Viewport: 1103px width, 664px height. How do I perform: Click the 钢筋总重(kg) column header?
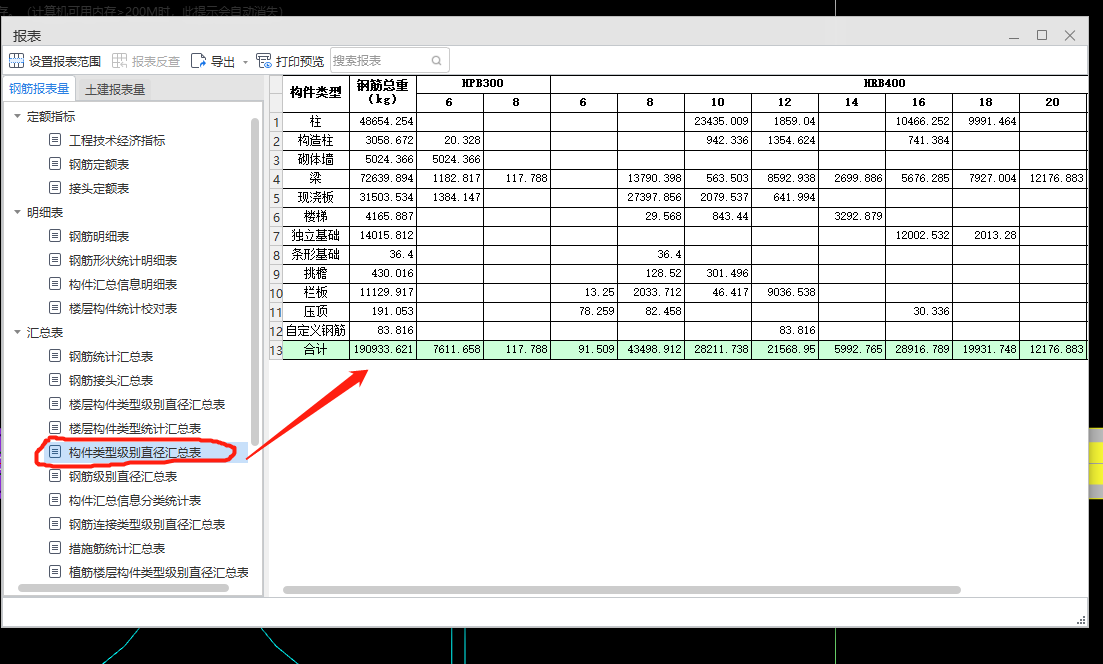pyautogui.click(x=383, y=93)
